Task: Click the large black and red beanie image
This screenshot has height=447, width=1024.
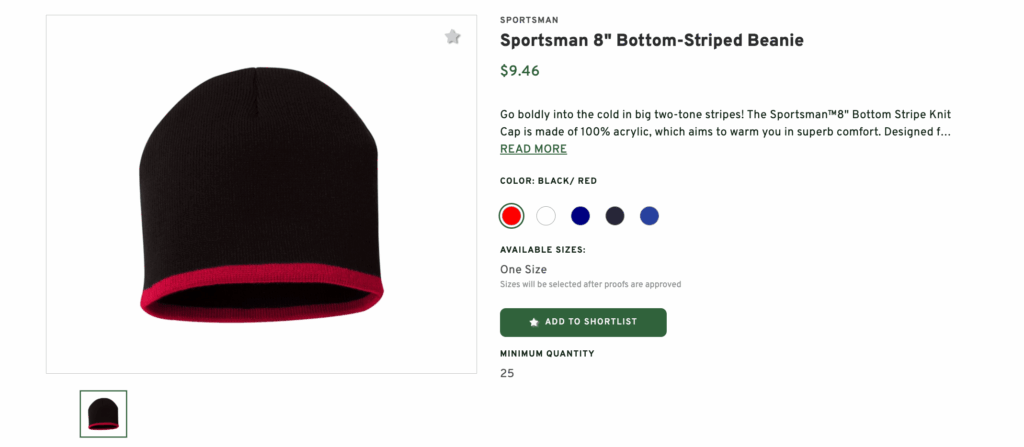Action: (x=260, y=195)
